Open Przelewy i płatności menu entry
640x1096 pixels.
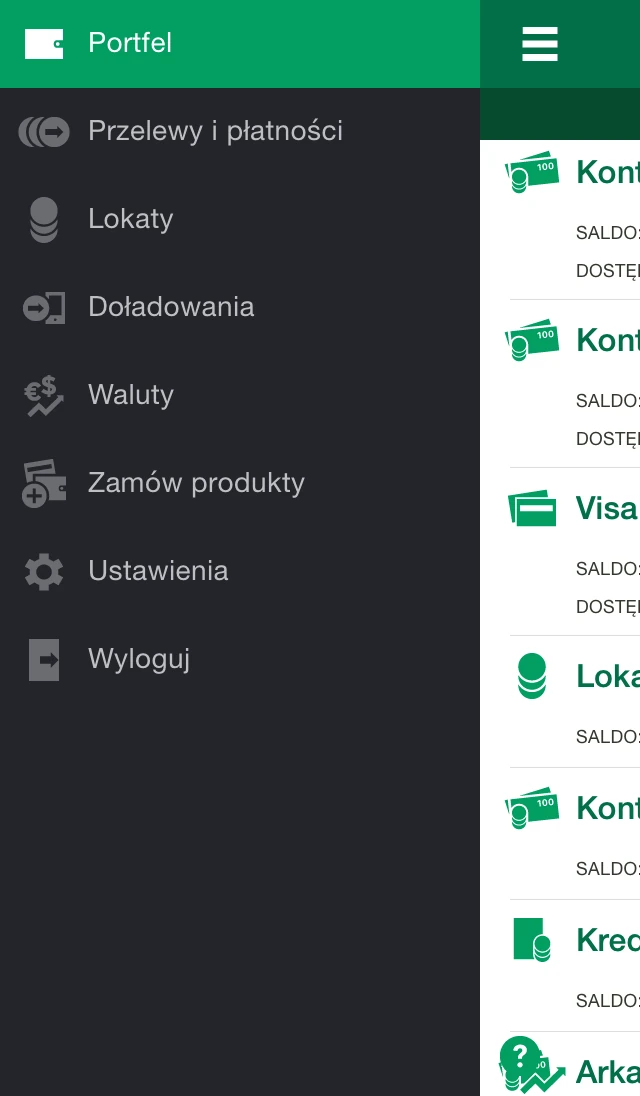[240, 131]
